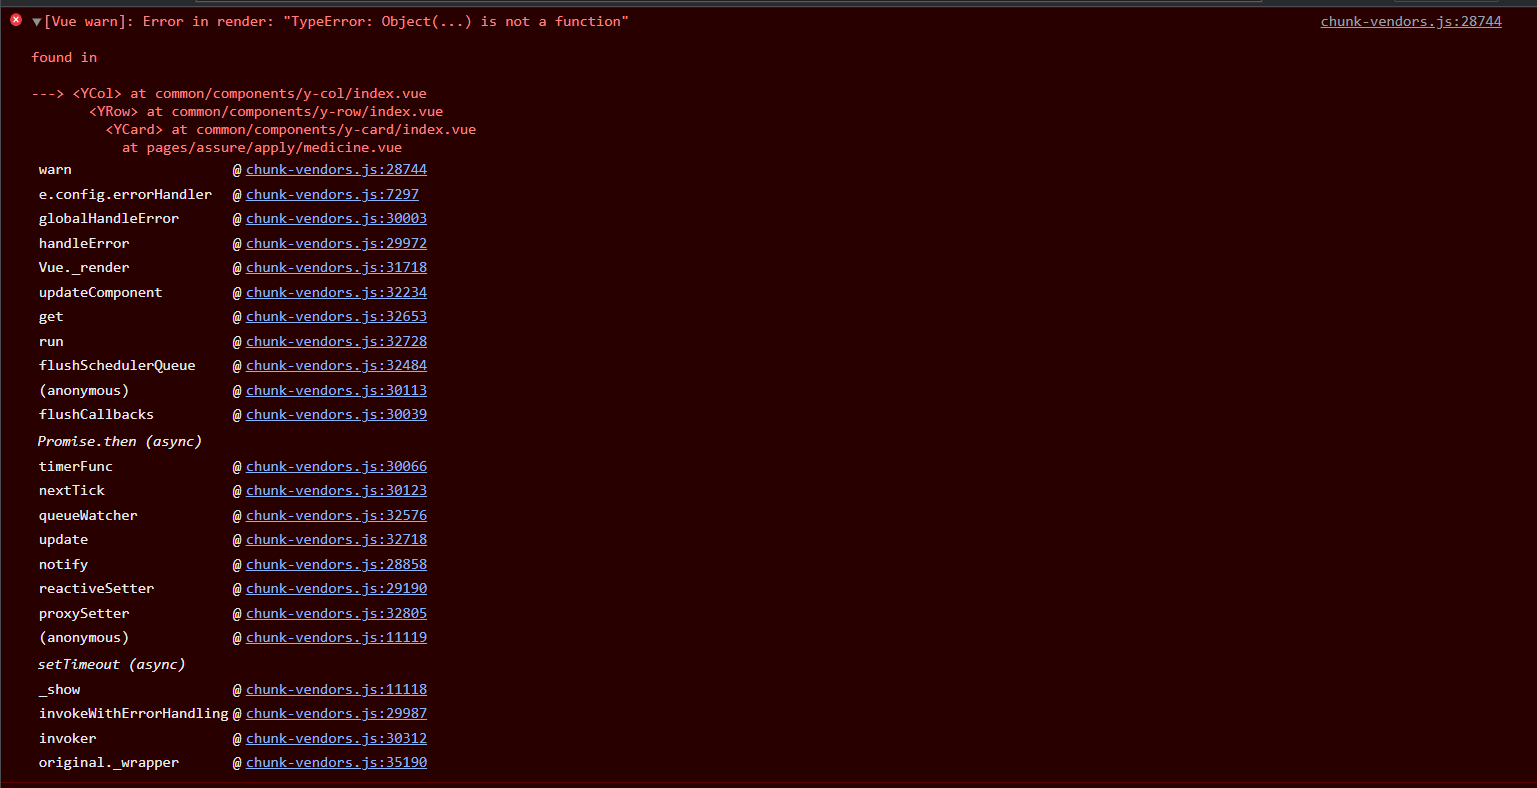The height and width of the screenshot is (788, 1537).
Task: Open invokeWithErrorHandling link chunk-vendors.js:29987
Action: (x=336, y=713)
